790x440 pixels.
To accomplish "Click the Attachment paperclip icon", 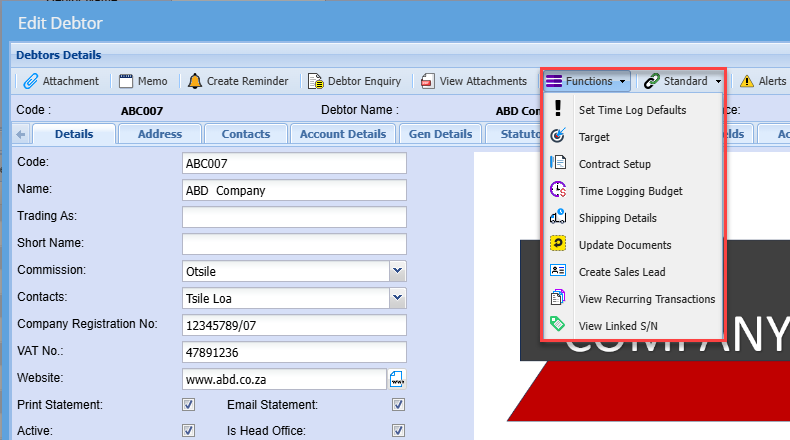I will click(30, 81).
